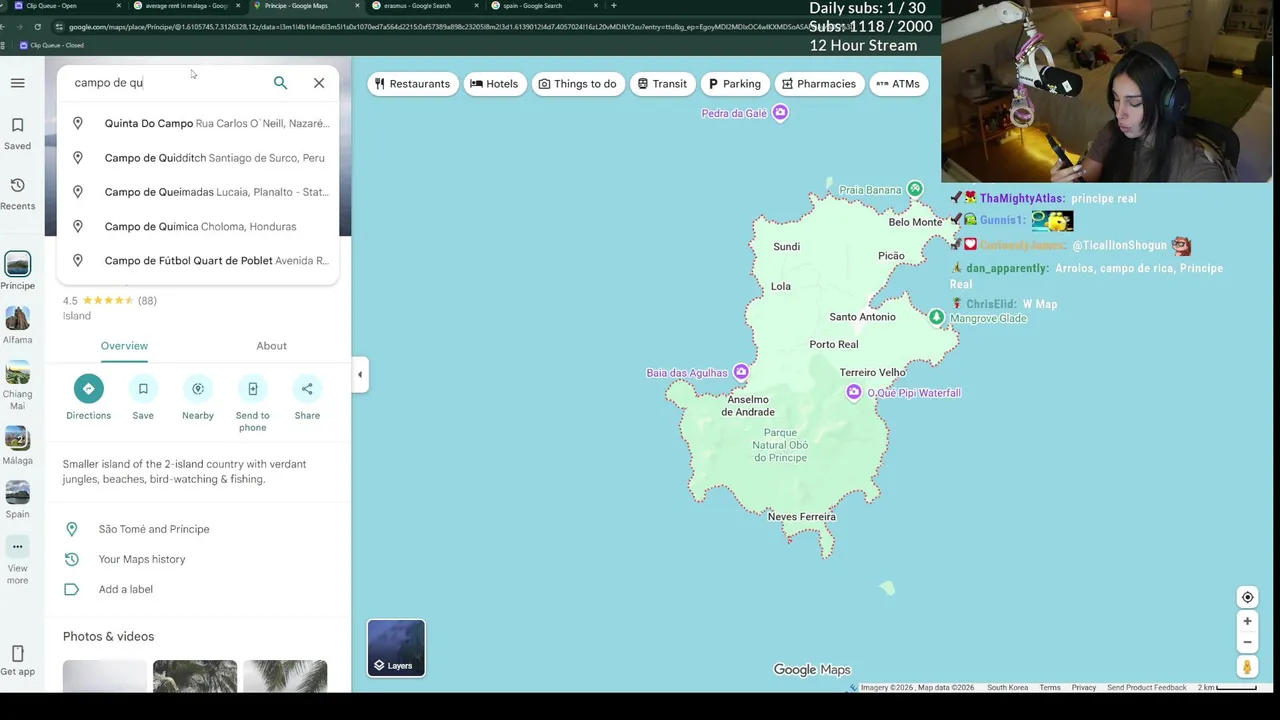Click the Santo Antonio town label
The width and height of the screenshot is (1280, 720).
click(862, 317)
